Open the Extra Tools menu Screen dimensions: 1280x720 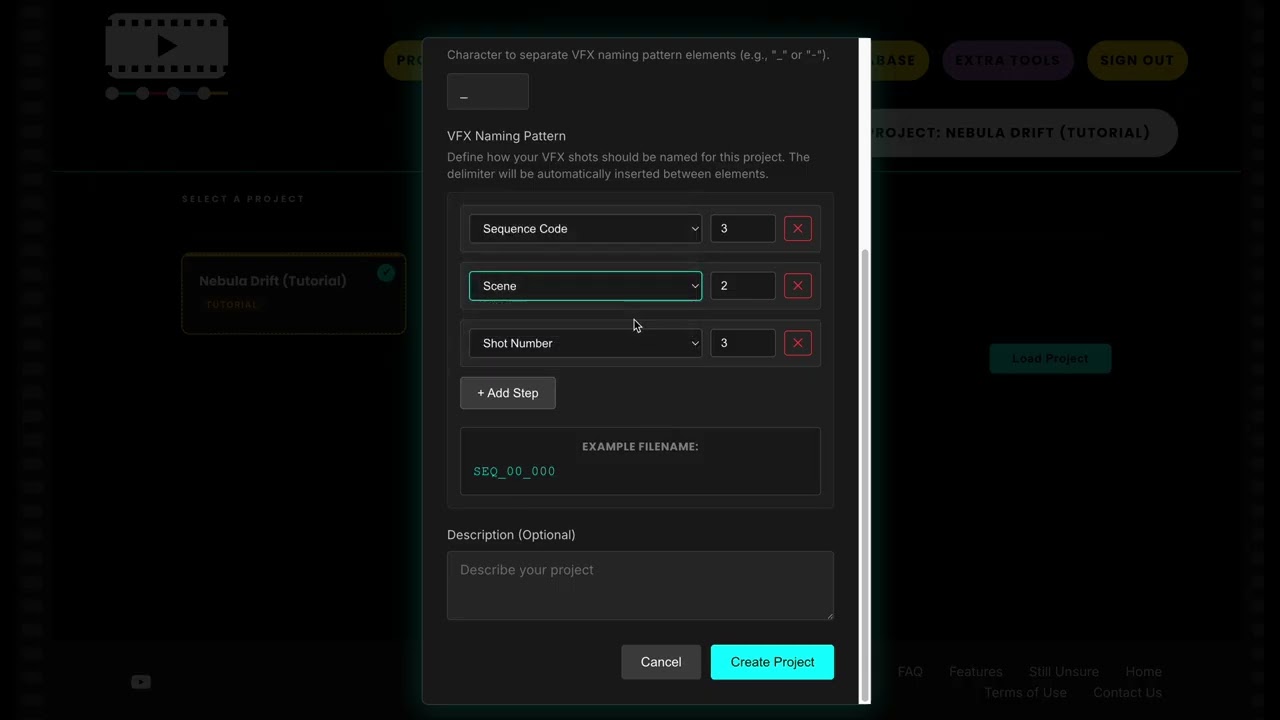[1007, 60]
